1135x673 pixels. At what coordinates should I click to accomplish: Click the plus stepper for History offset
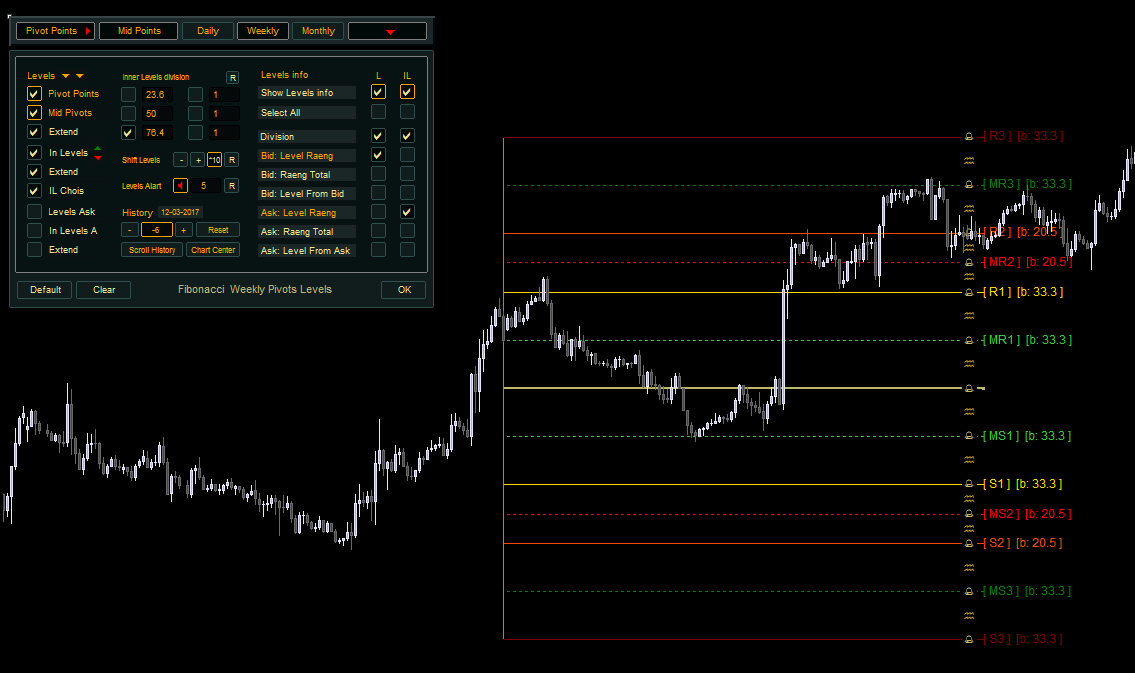click(184, 230)
